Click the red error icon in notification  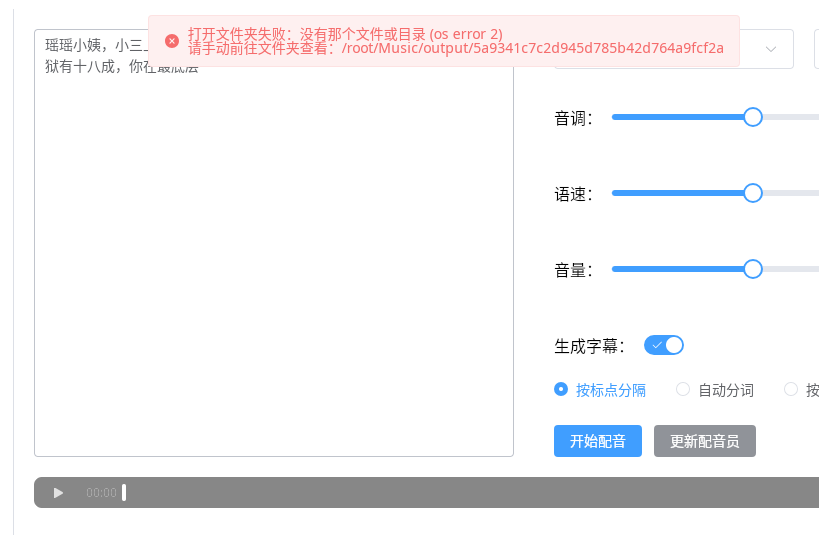172,41
